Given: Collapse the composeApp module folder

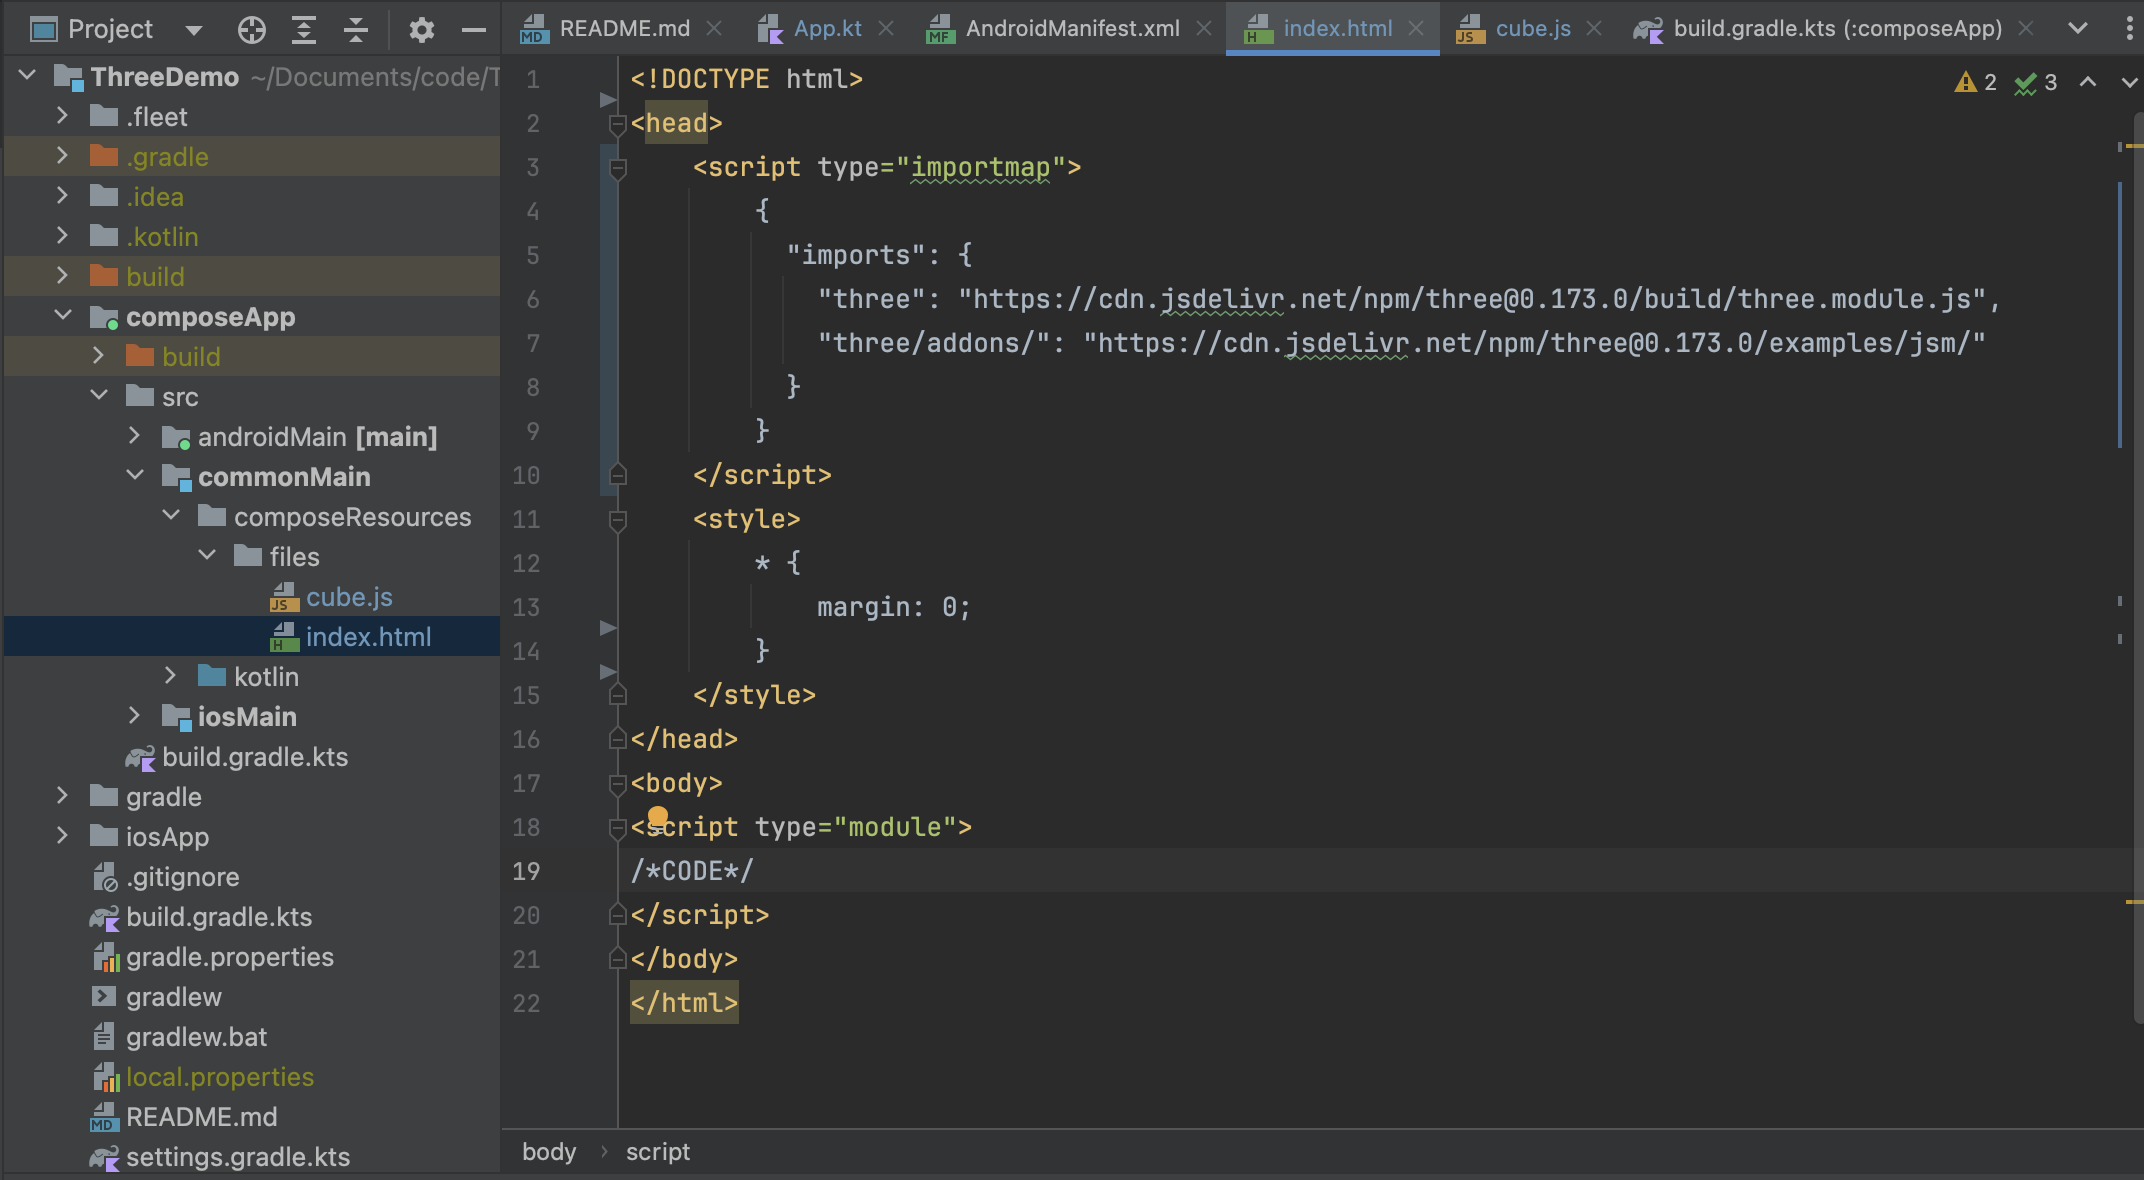Looking at the screenshot, I should 63,316.
